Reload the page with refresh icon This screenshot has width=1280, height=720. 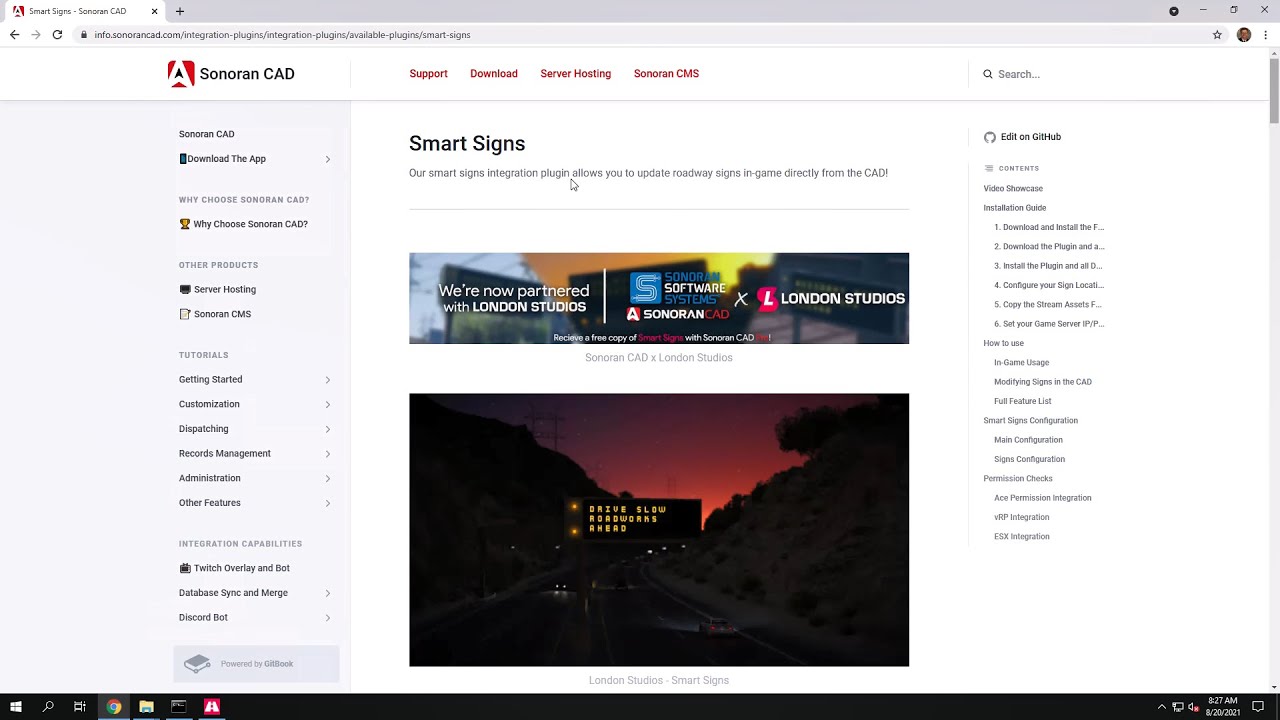[57, 35]
